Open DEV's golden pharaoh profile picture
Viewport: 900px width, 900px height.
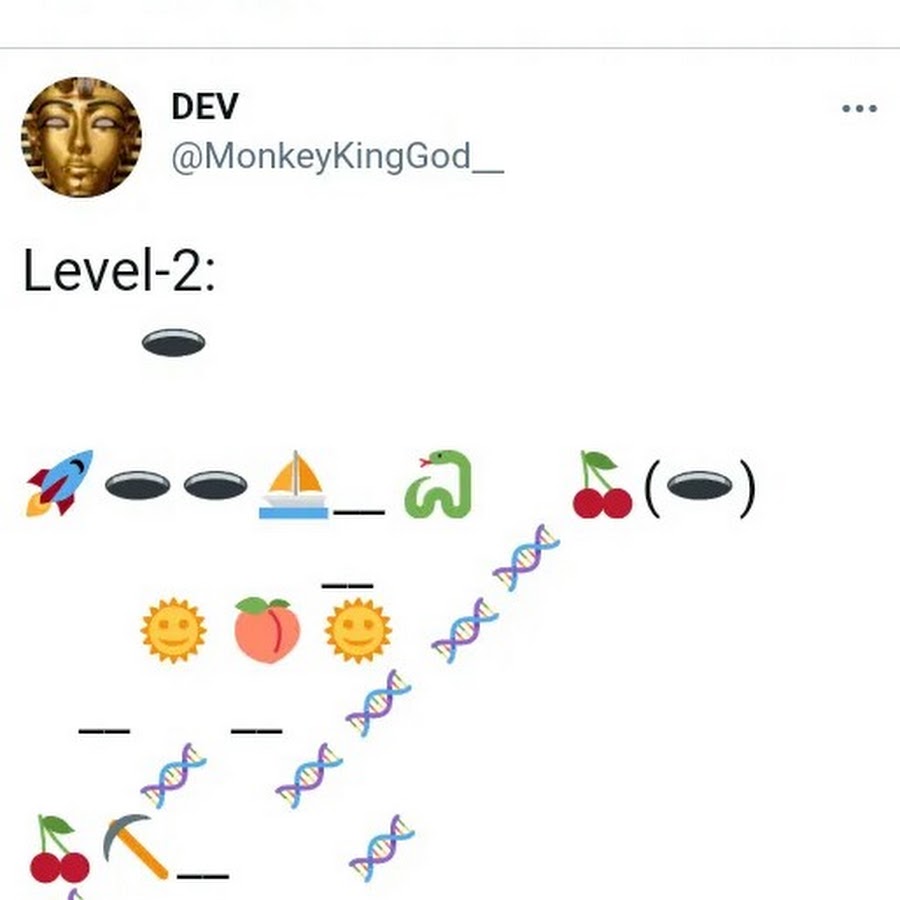click(82, 137)
